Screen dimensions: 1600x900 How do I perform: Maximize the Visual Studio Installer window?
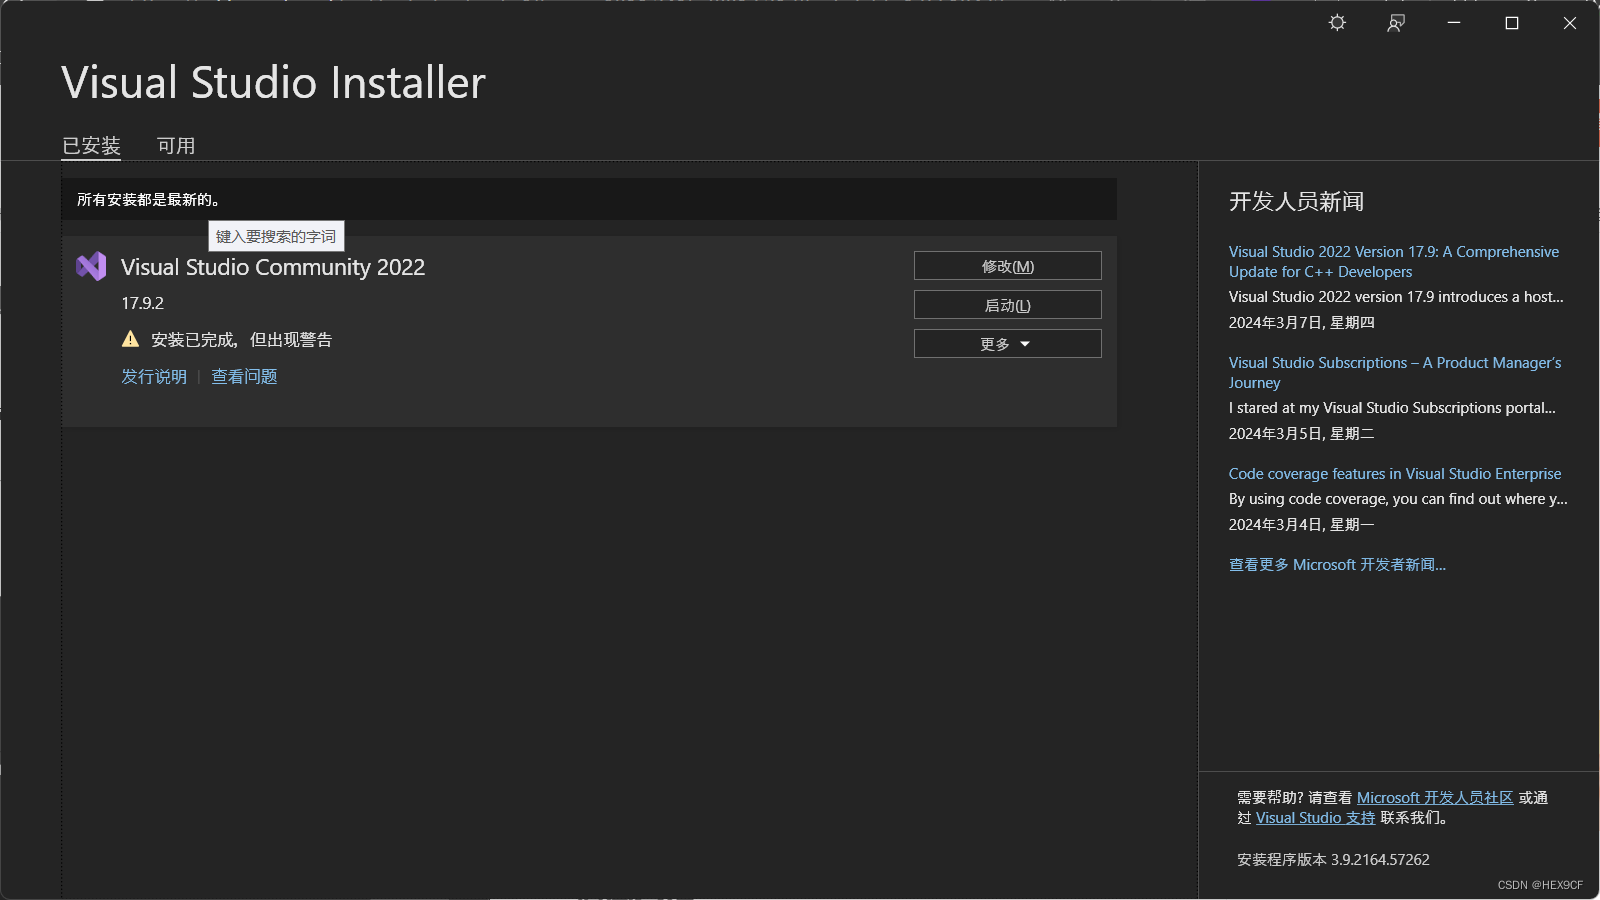[x=1512, y=23]
